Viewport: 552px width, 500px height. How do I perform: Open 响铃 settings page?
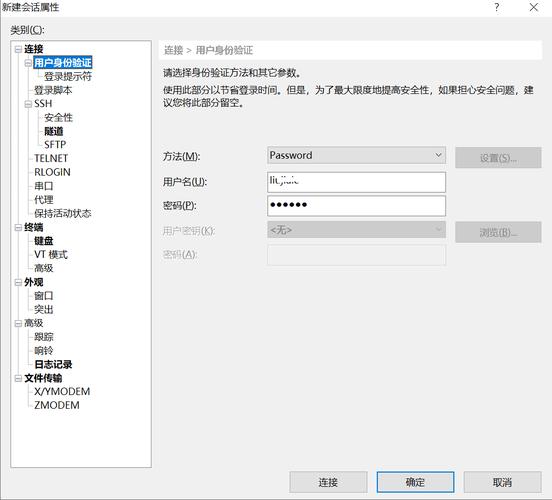tap(44, 351)
